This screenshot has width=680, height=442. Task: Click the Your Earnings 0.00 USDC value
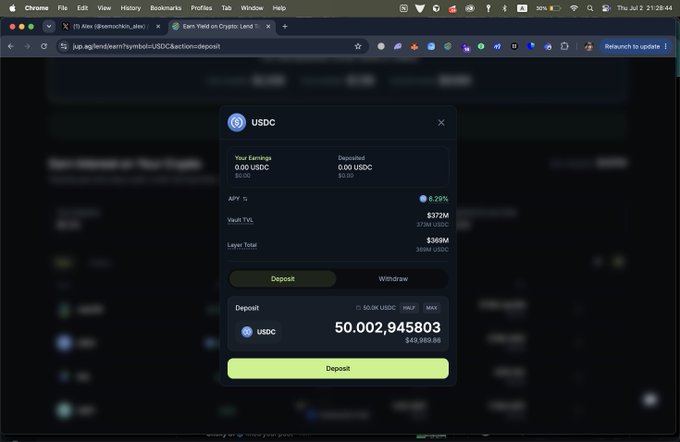click(252, 167)
